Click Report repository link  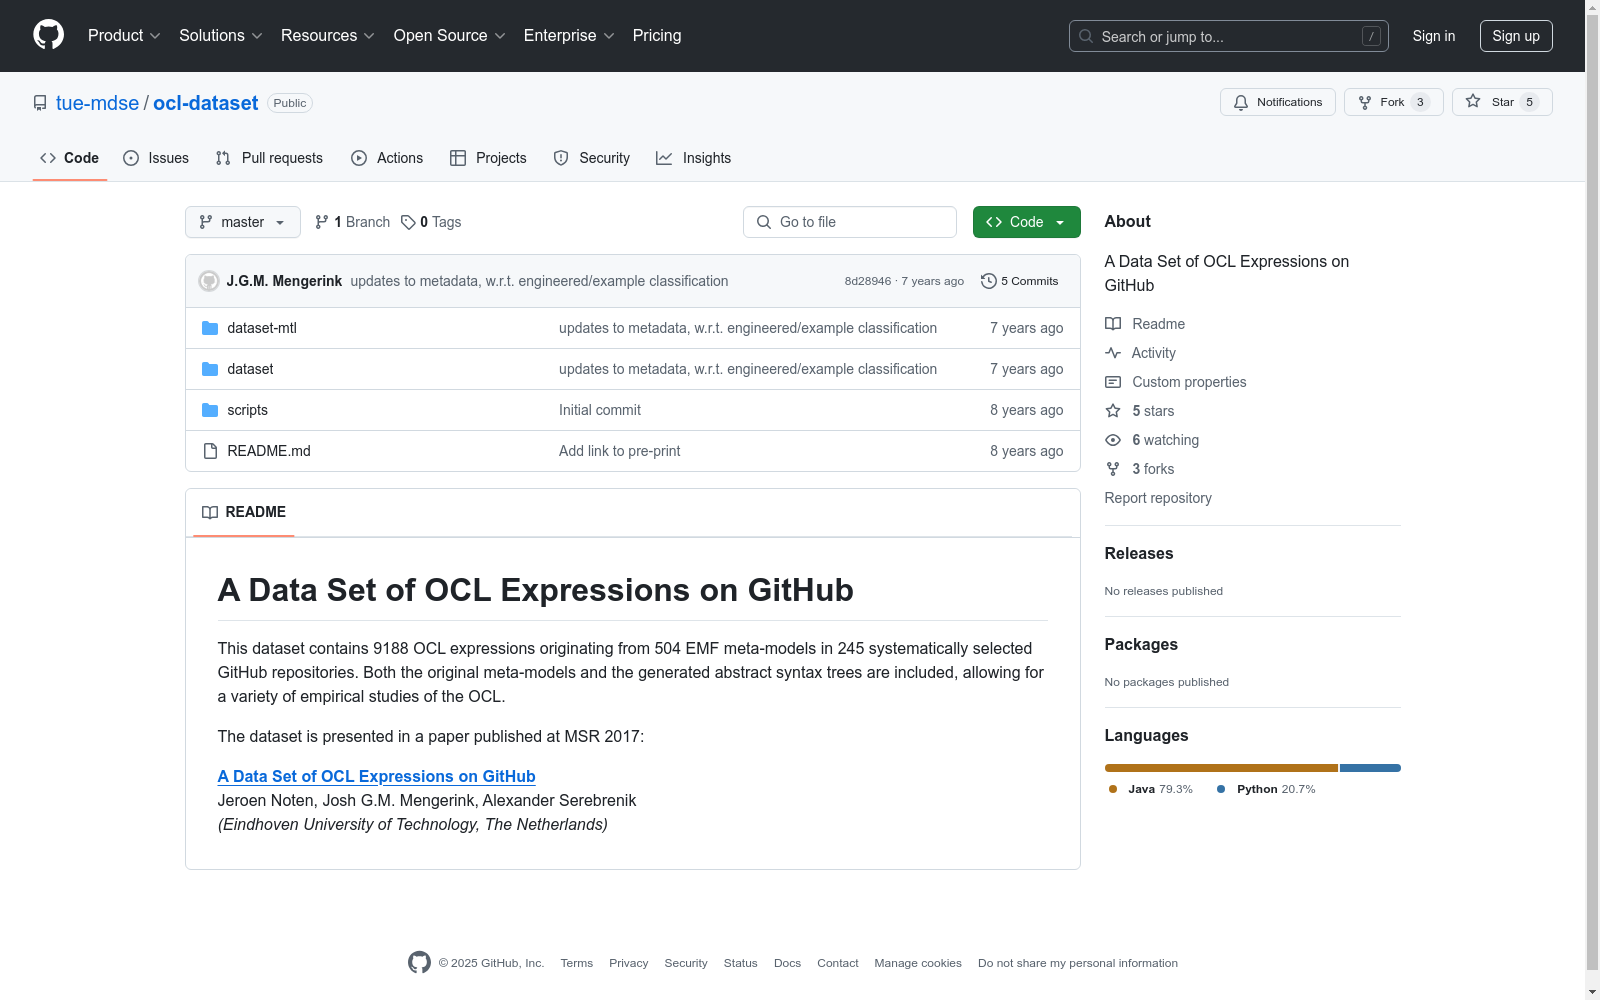[1158, 498]
